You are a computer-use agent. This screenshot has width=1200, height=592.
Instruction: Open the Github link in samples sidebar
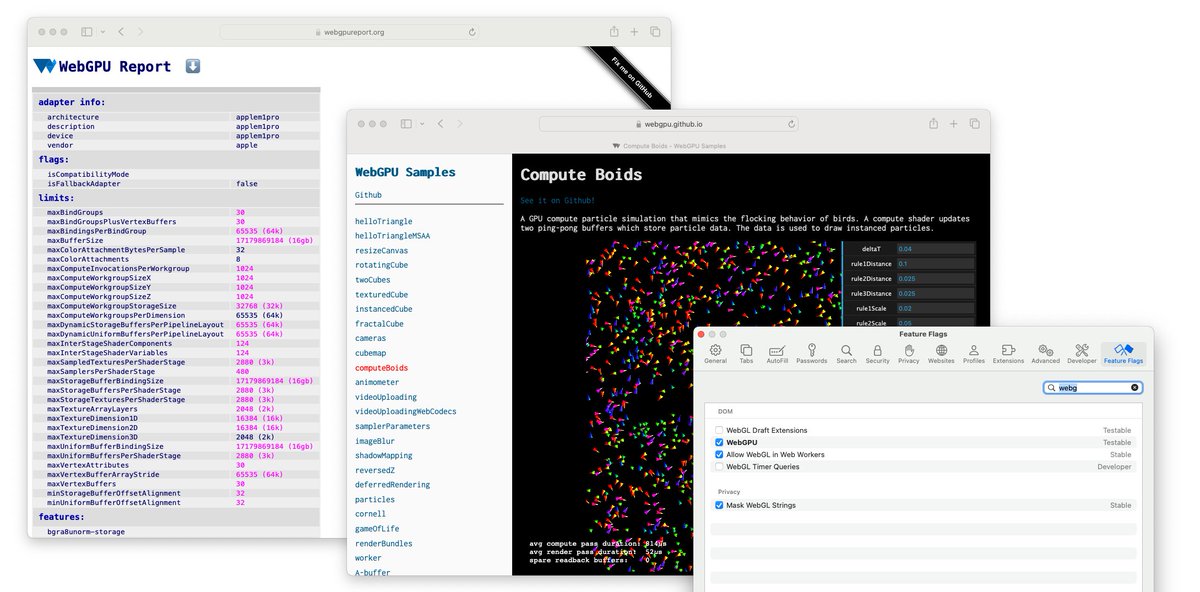(x=368, y=195)
